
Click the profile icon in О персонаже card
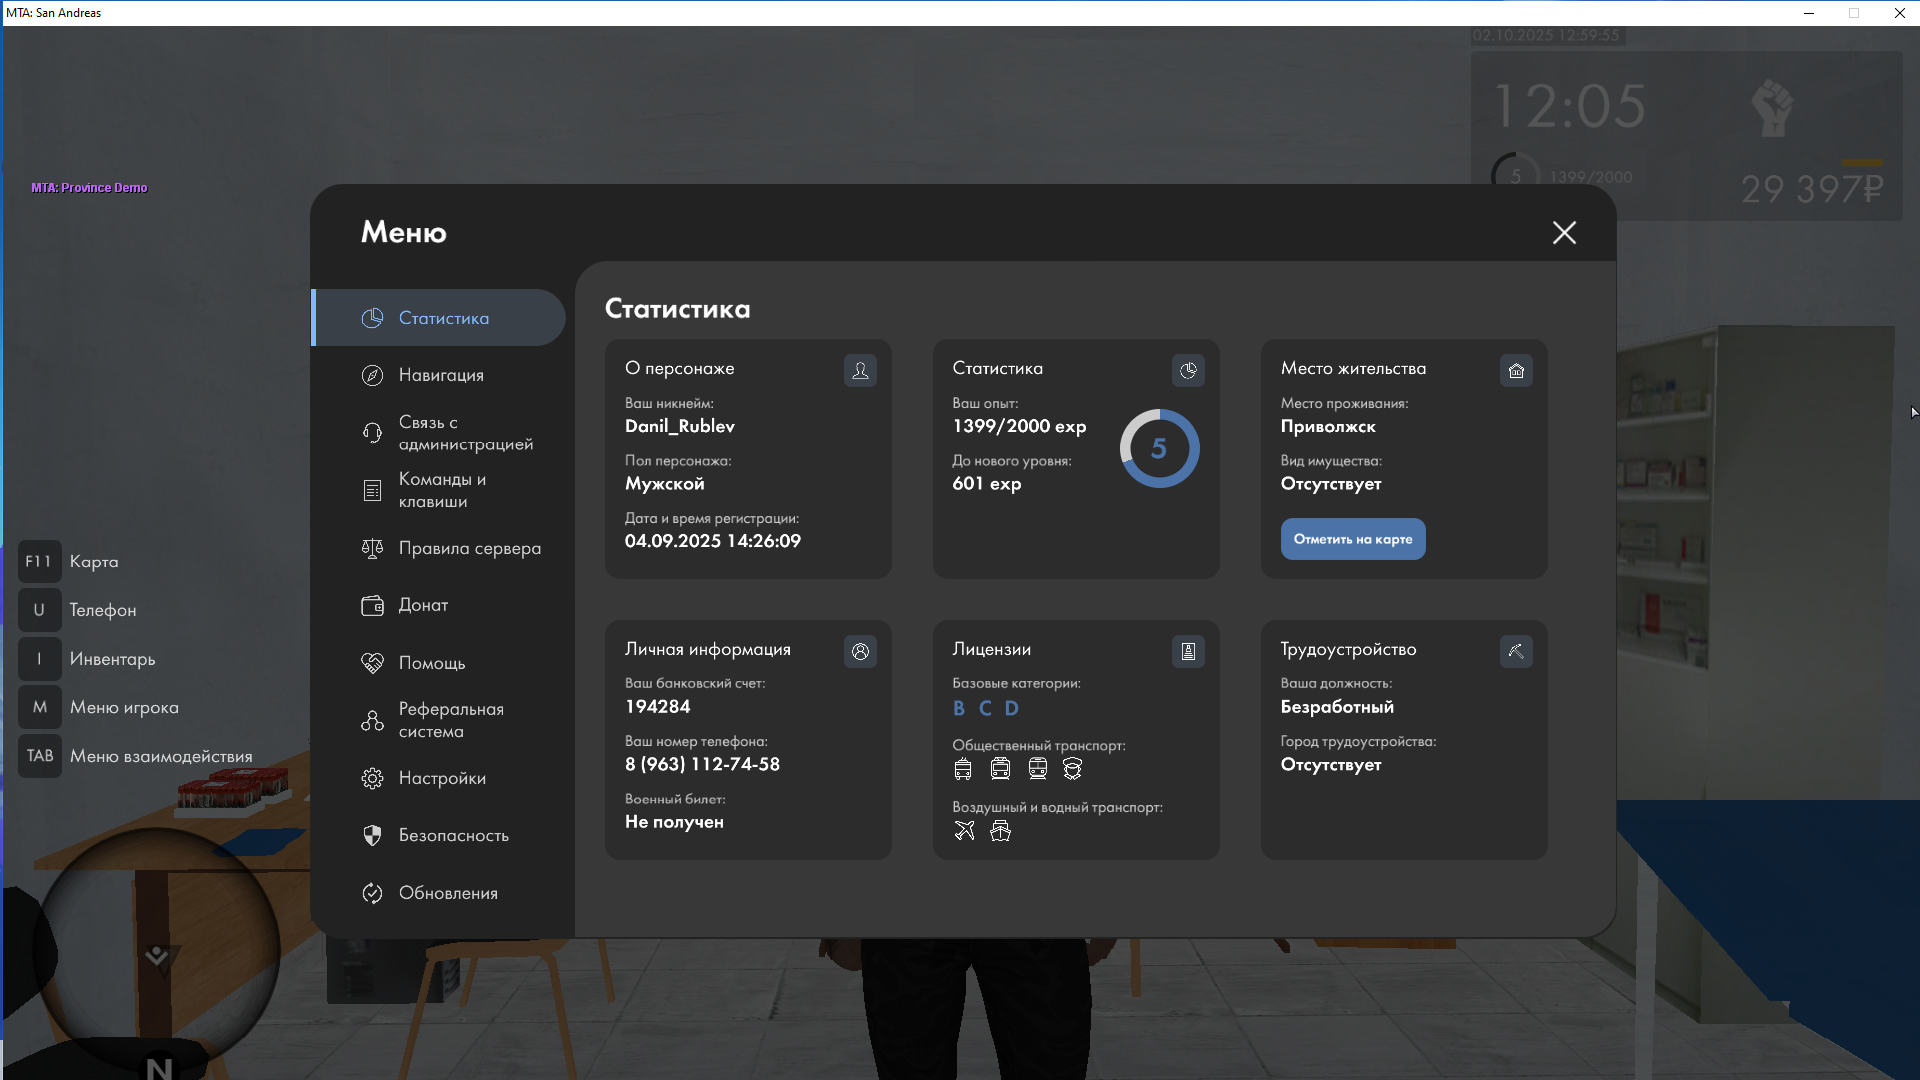pyautogui.click(x=860, y=371)
